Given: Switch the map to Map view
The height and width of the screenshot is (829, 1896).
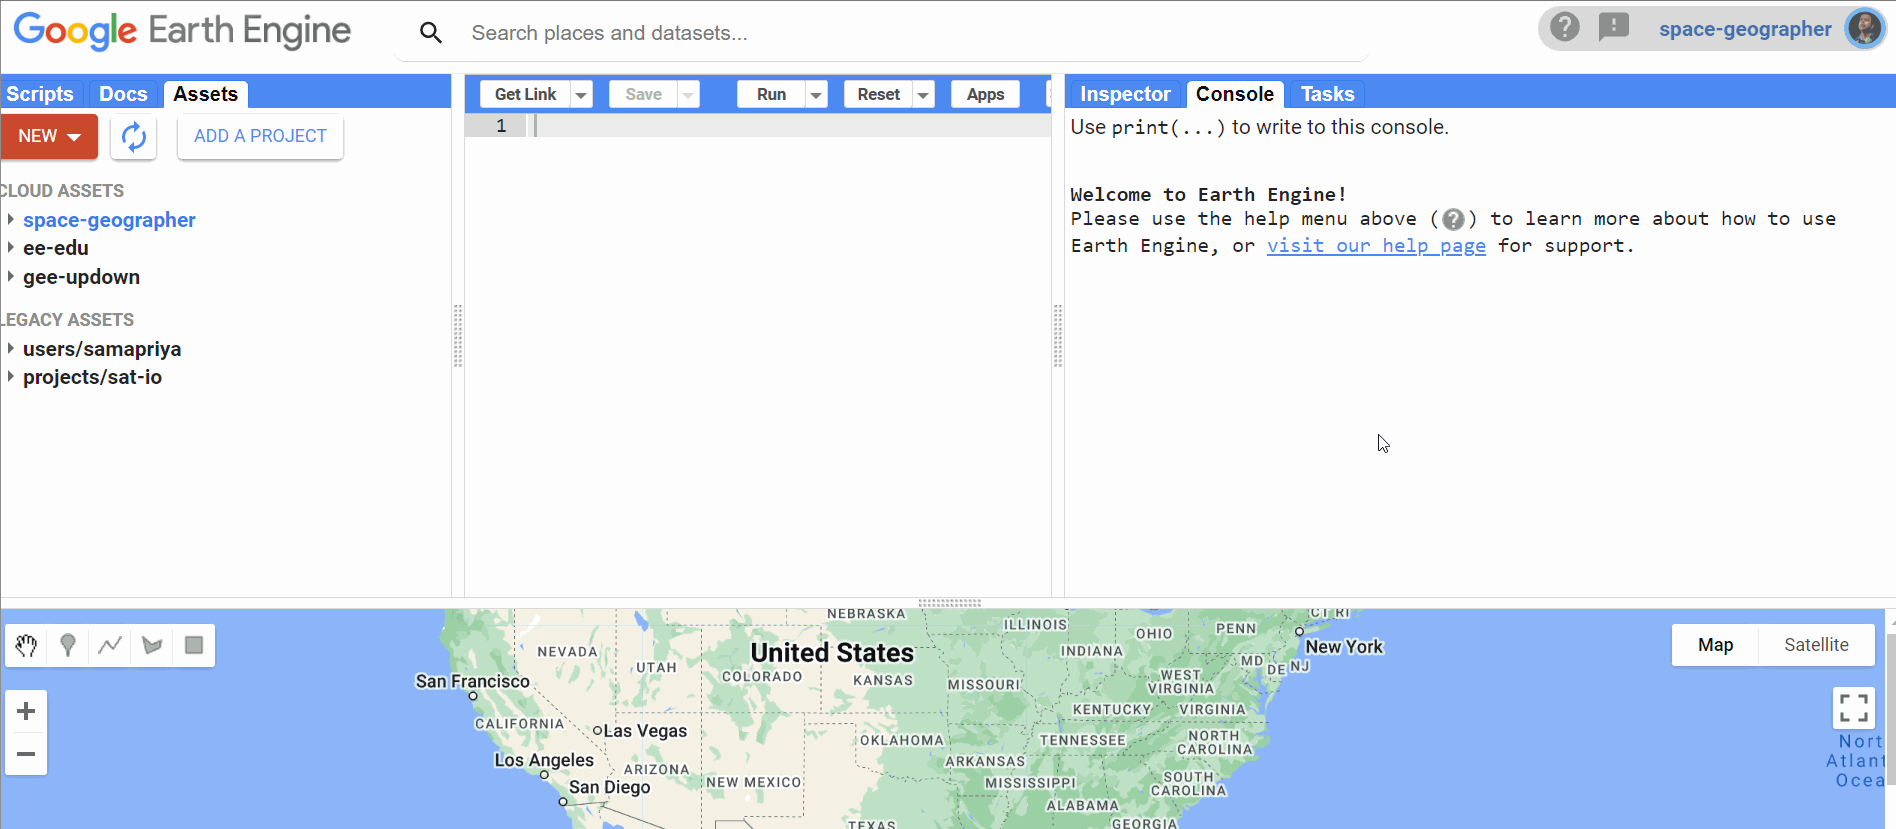Looking at the screenshot, I should [x=1715, y=645].
